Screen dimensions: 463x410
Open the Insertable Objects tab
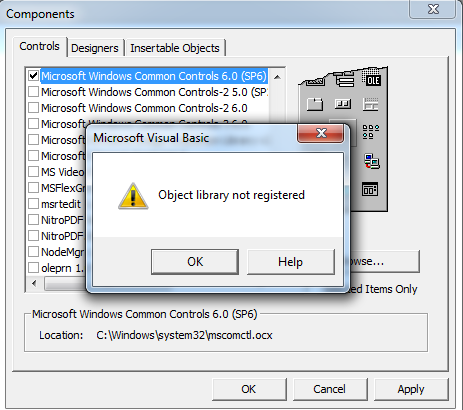click(x=175, y=48)
